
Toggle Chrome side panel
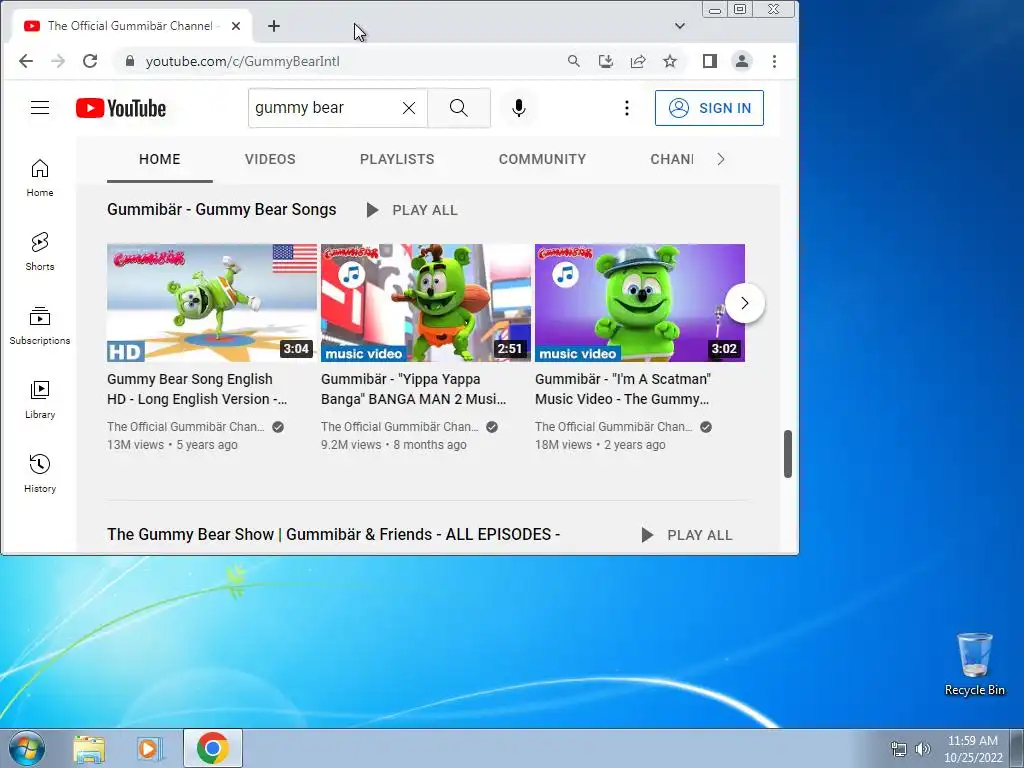tap(710, 61)
